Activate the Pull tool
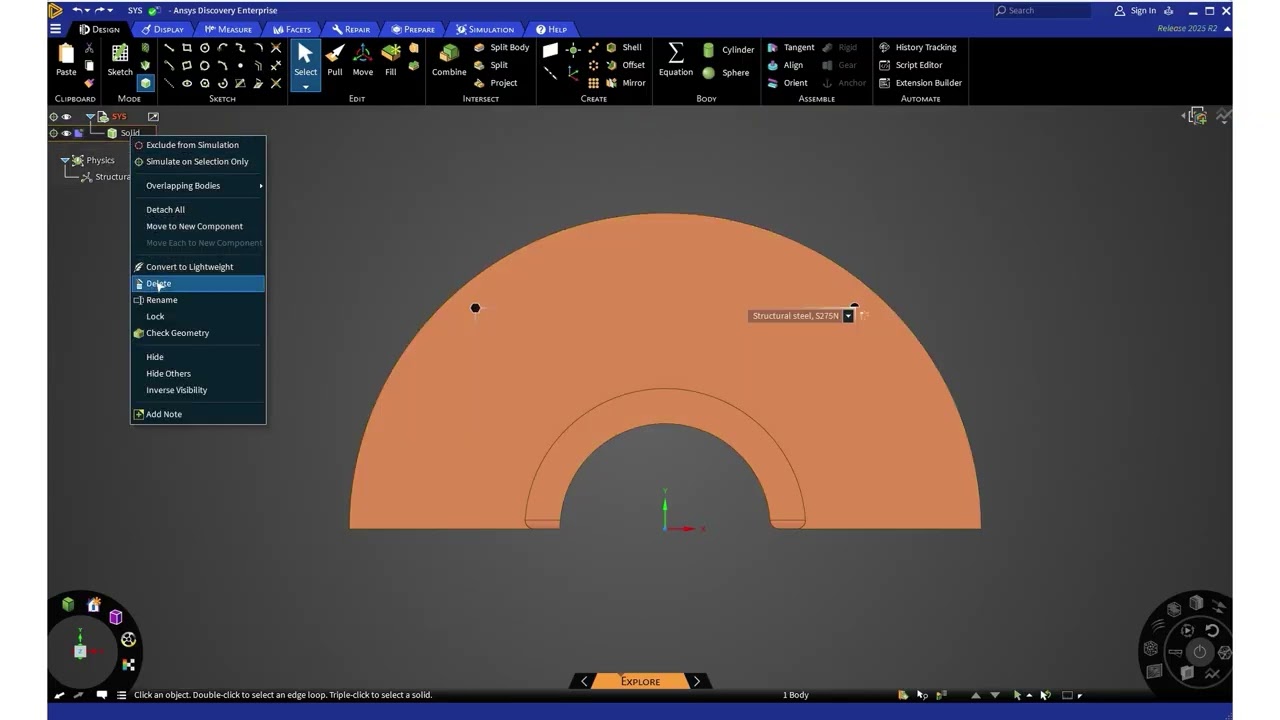1280x720 pixels. [x=334, y=60]
